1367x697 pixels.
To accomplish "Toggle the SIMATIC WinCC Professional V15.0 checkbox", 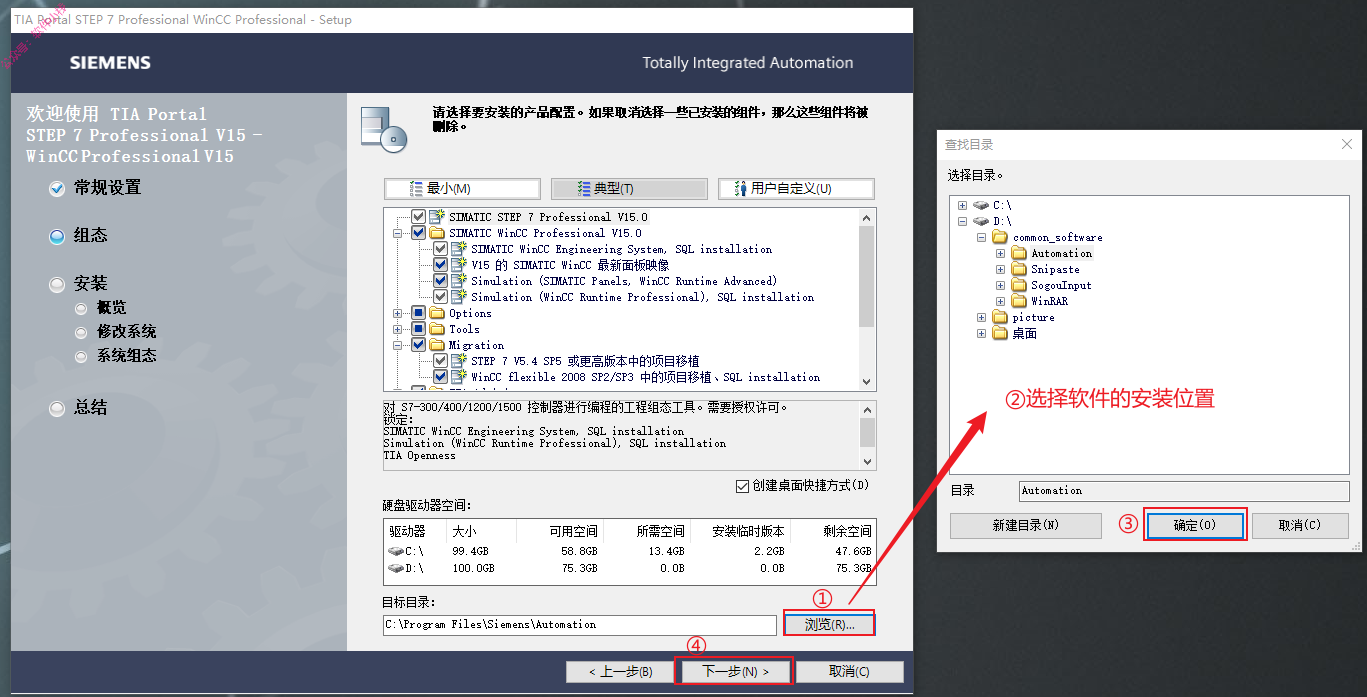I will (x=418, y=233).
